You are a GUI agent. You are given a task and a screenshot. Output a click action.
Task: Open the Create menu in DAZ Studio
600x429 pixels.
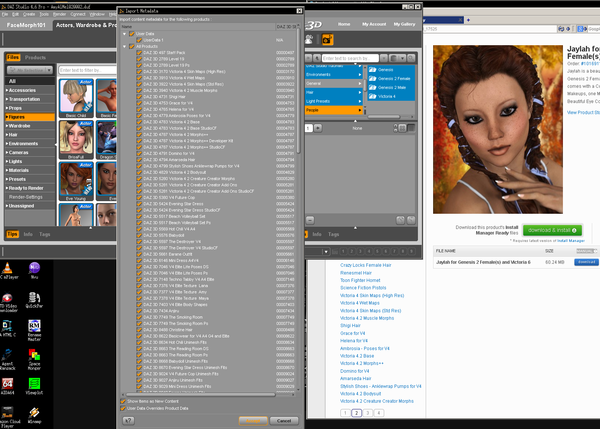pyautogui.click(x=29, y=14)
